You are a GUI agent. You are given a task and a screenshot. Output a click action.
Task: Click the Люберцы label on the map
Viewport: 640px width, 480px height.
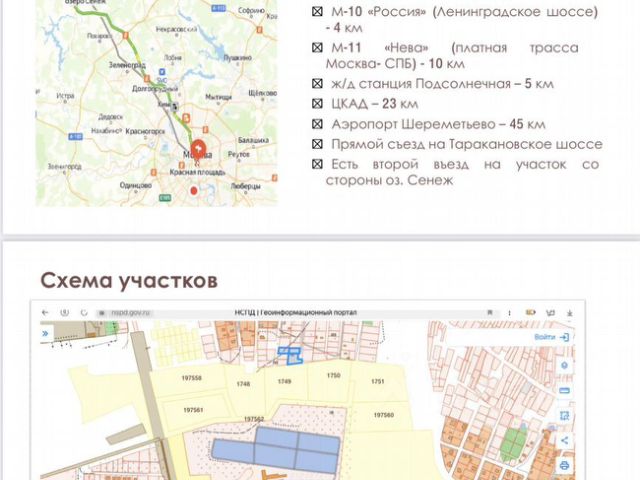[246, 186]
